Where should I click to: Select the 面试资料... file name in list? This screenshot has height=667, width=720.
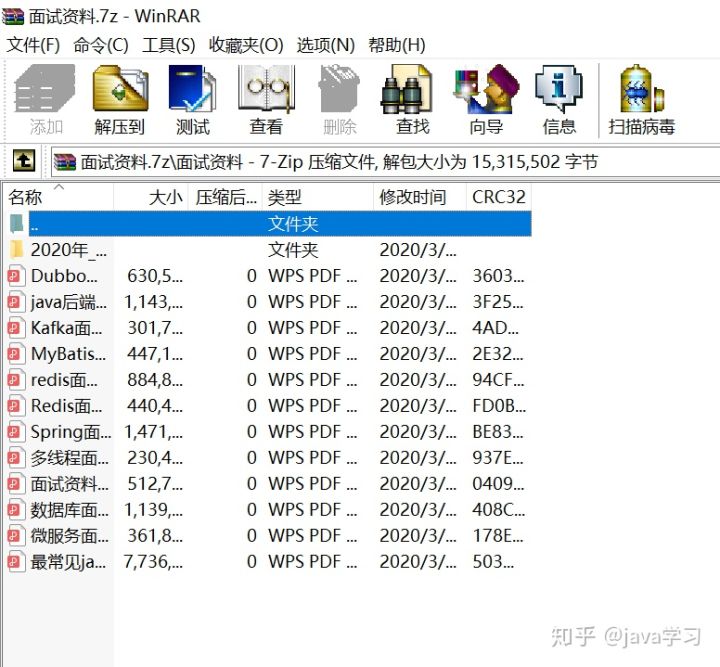70,483
